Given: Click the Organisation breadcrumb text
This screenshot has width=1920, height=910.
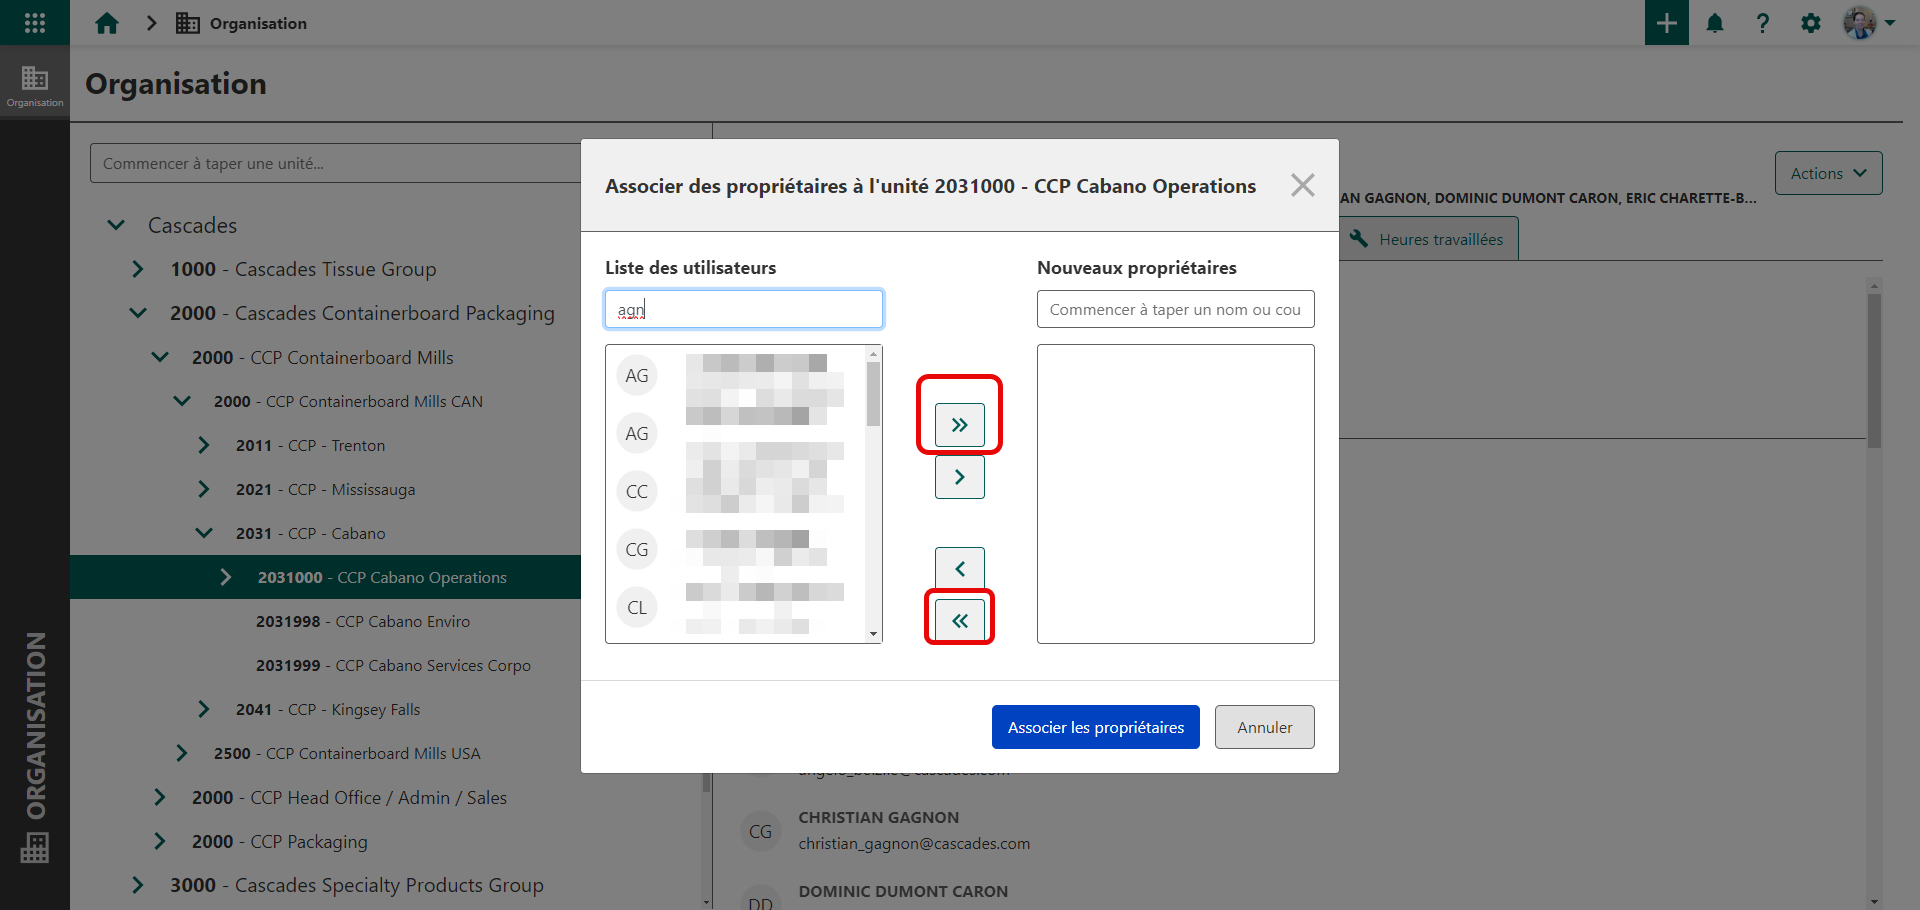Looking at the screenshot, I should 258,23.
